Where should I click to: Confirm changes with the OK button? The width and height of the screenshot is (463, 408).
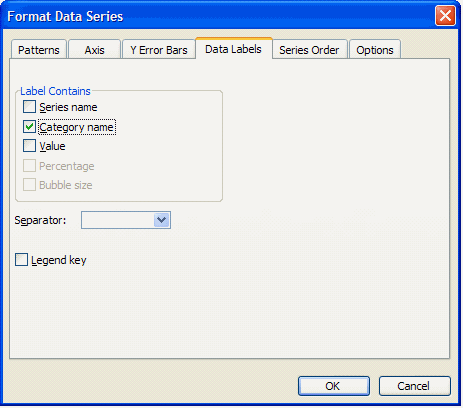pos(334,386)
